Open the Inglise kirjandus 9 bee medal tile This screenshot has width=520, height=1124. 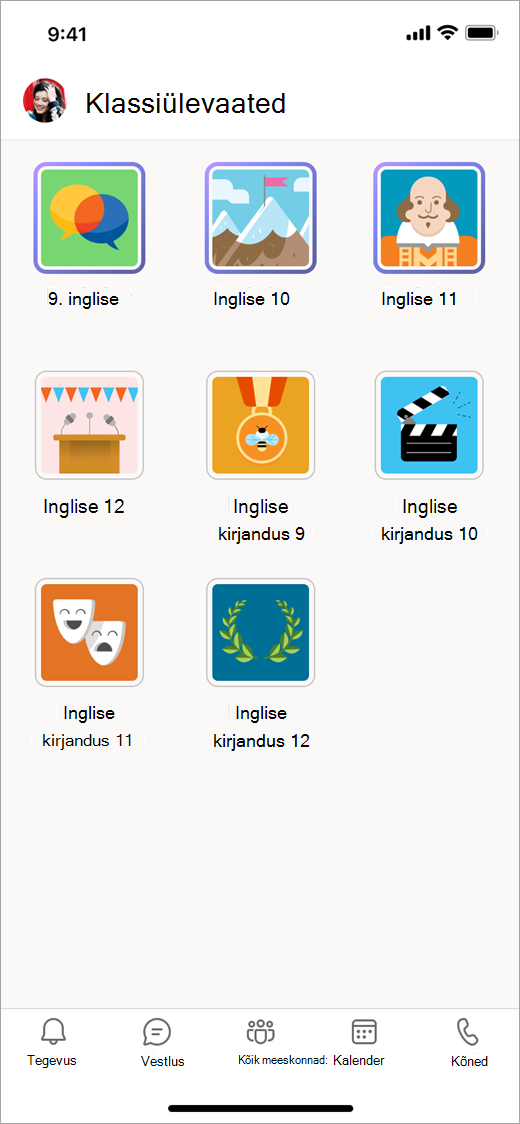coord(260,425)
